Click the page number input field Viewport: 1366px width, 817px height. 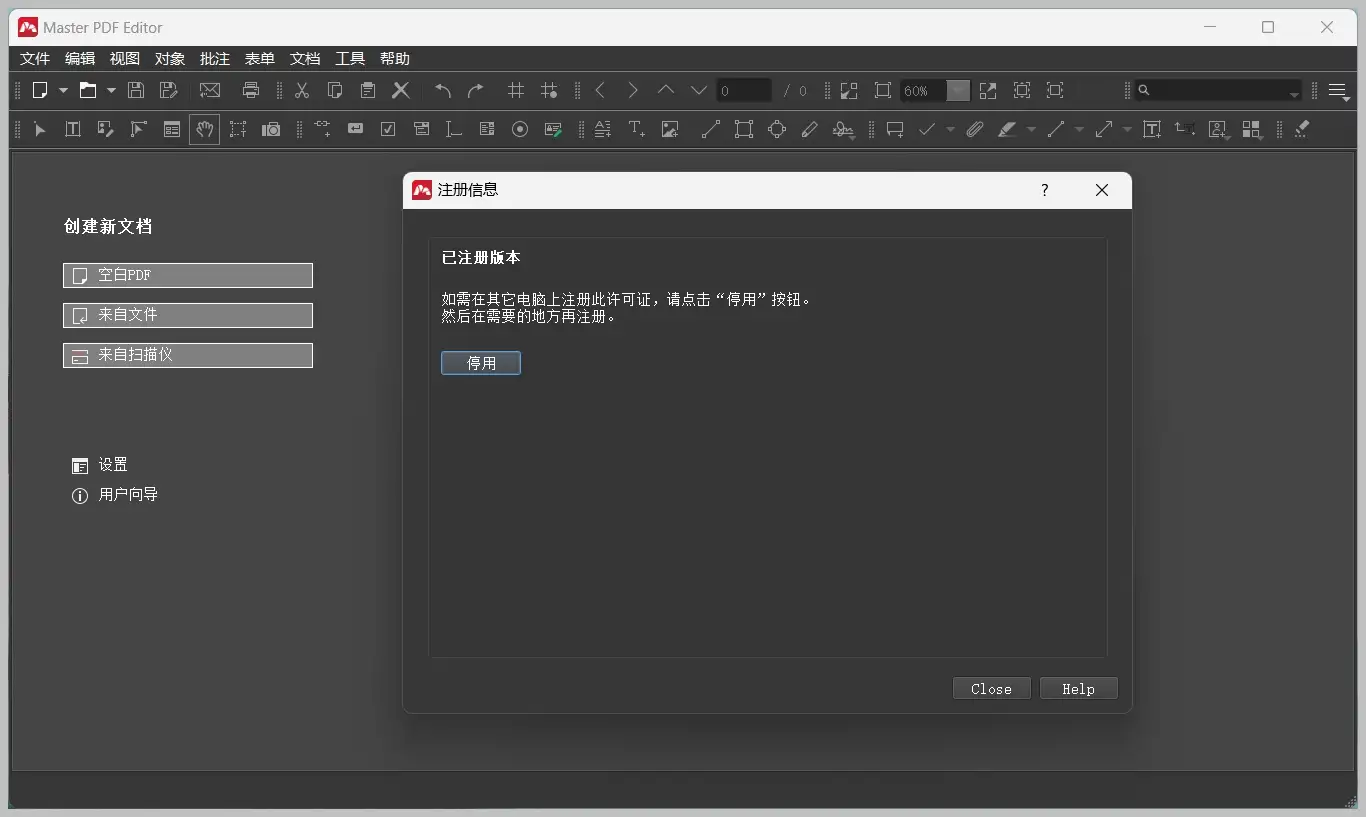click(x=743, y=91)
